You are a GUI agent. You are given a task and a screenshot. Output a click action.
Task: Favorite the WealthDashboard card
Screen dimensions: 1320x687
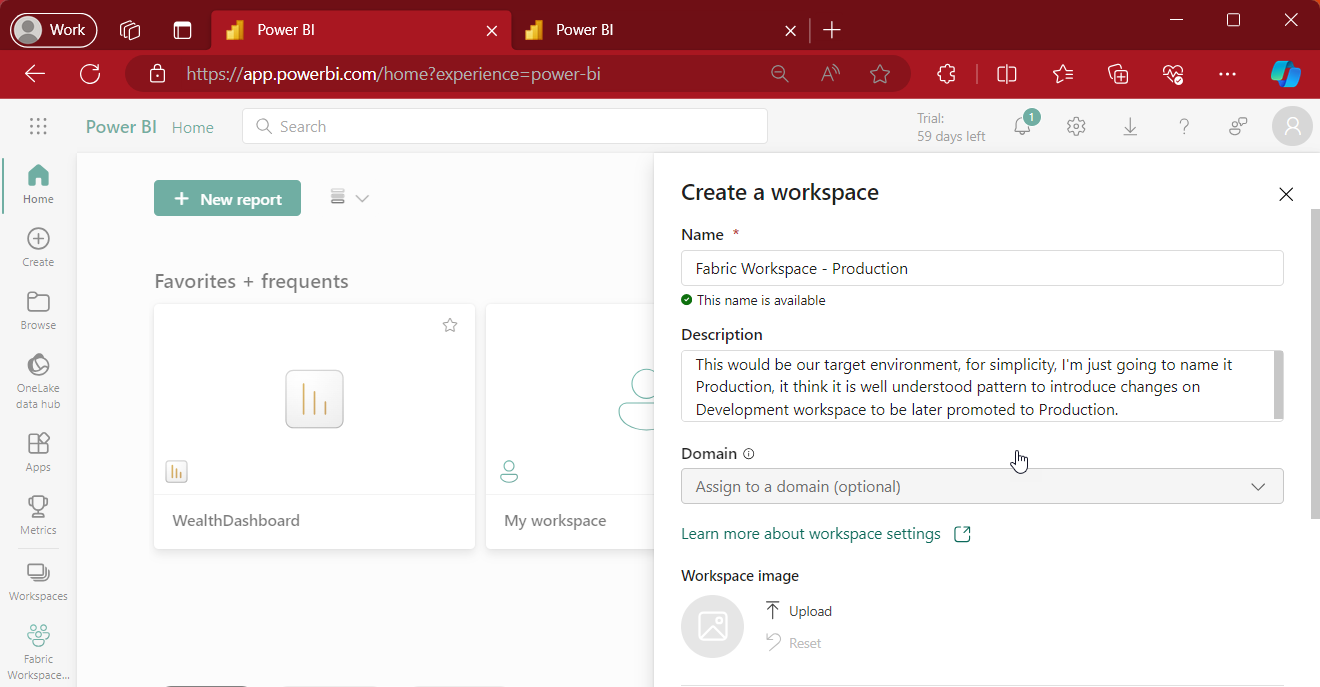point(449,325)
